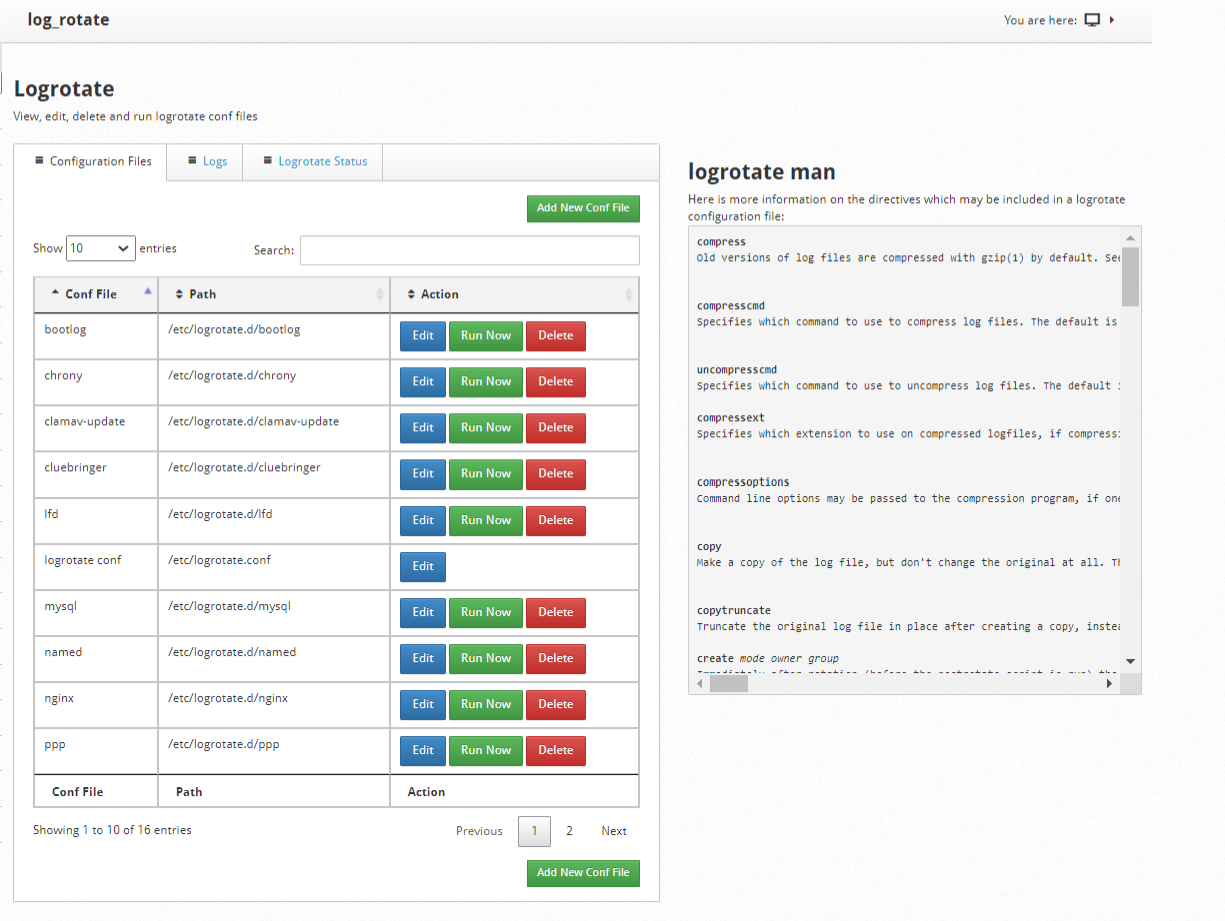The width and height of the screenshot is (1225, 921).
Task: Sort table by Path column
Action: pyautogui.click(x=274, y=294)
